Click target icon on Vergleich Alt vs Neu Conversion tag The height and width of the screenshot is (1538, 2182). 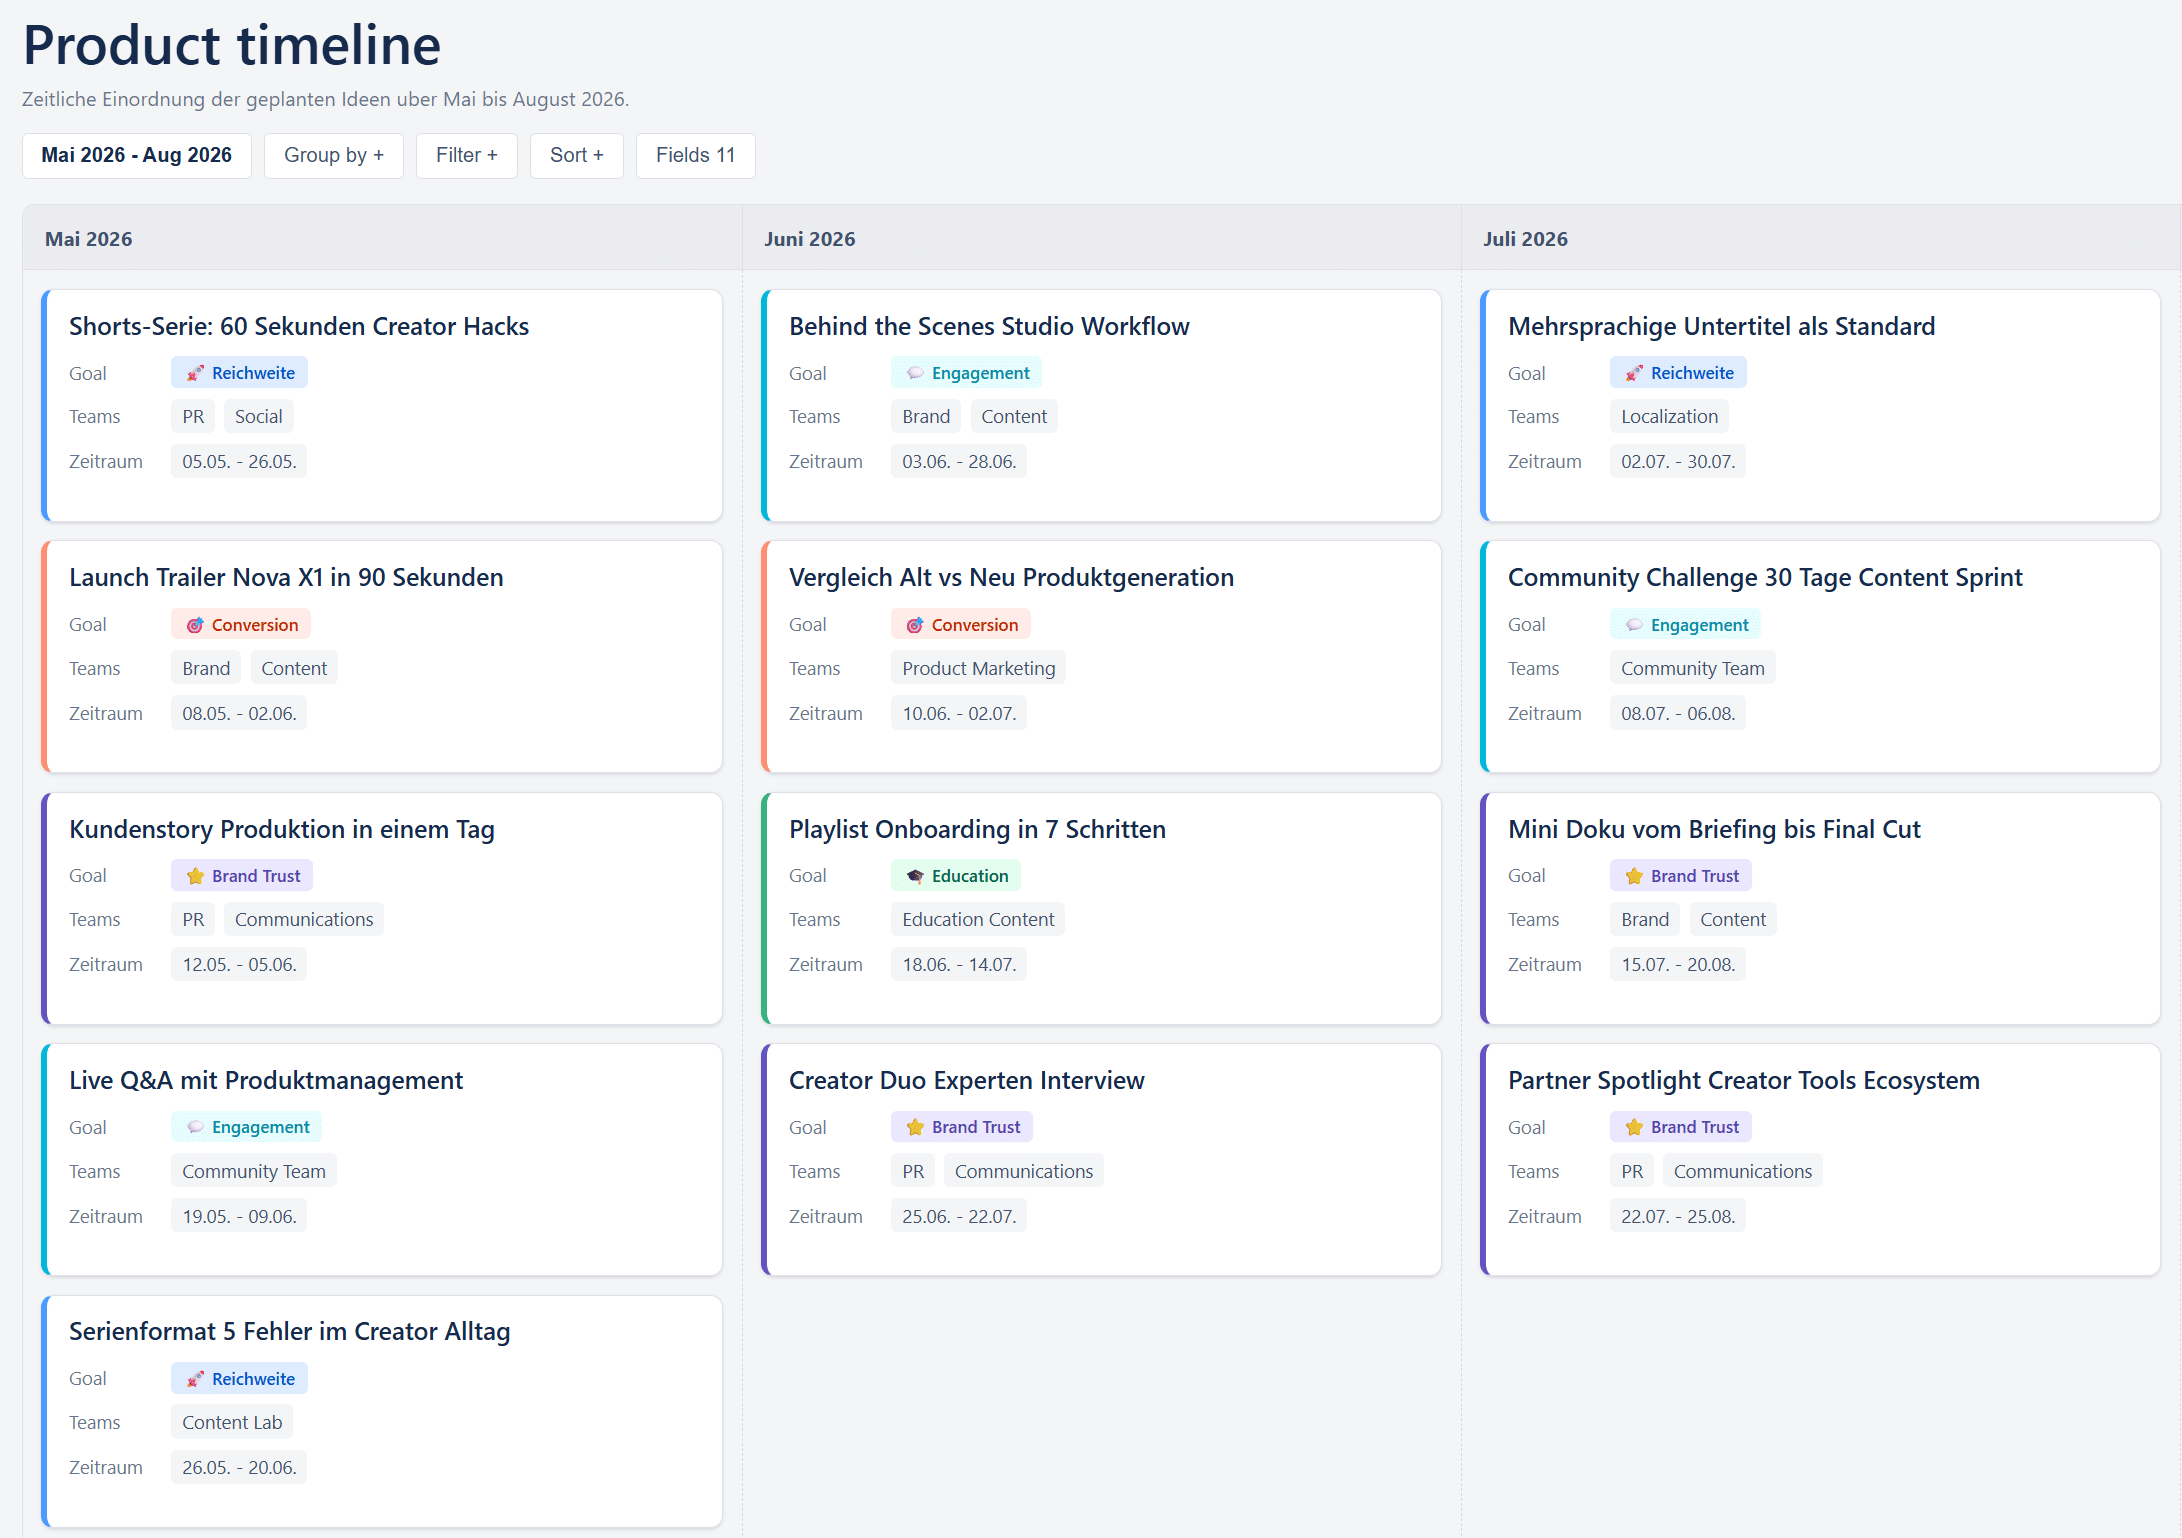point(915,625)
